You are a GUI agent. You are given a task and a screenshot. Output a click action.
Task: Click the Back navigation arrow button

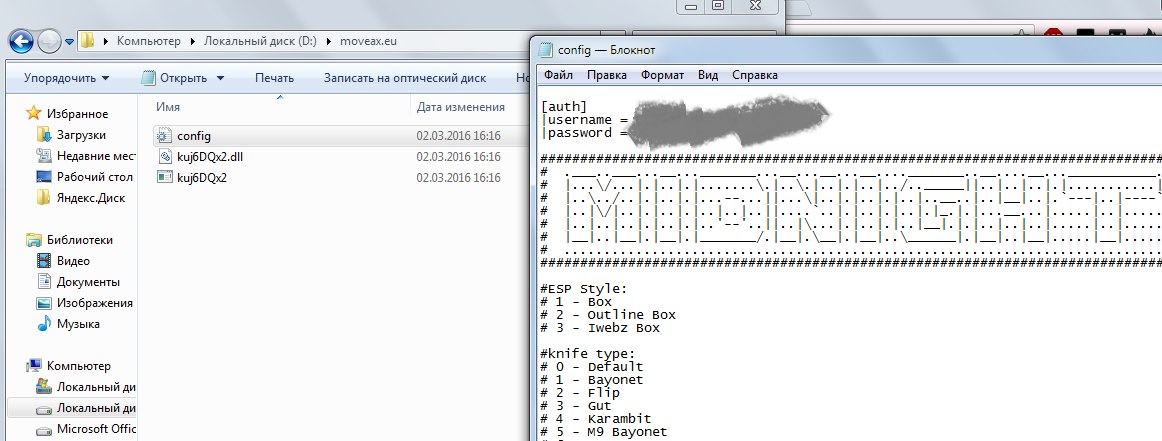pos(22,41)
